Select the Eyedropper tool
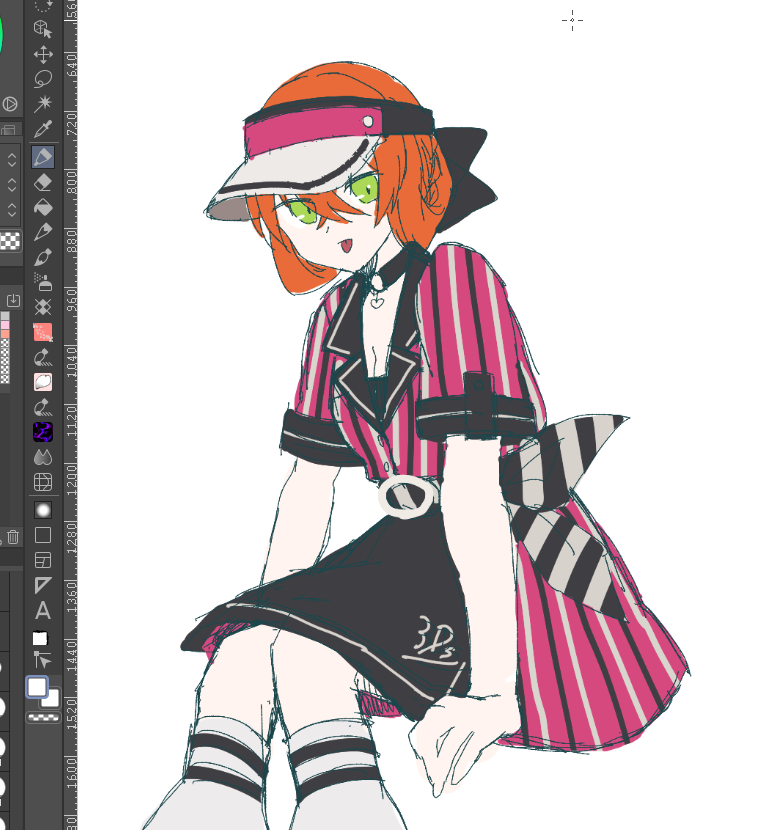This screenshot has height=830, width=775. [43, 129]
